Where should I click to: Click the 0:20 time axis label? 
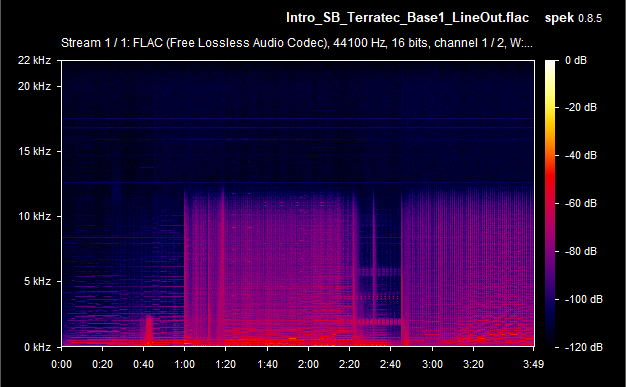[x=103, y=364]
